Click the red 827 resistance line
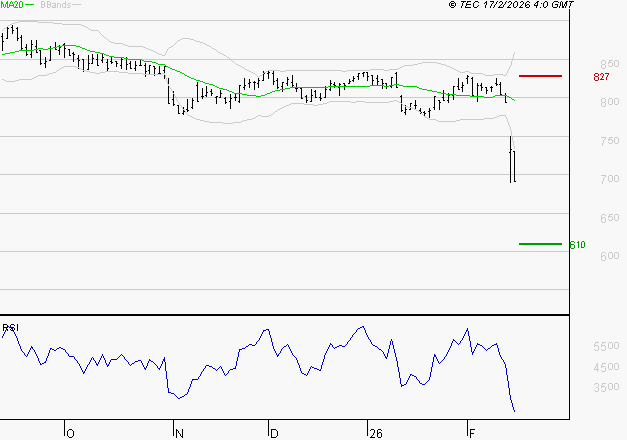The height and width of the screenshot is (440, 627). pyautogui.click(x=540, y=76)
